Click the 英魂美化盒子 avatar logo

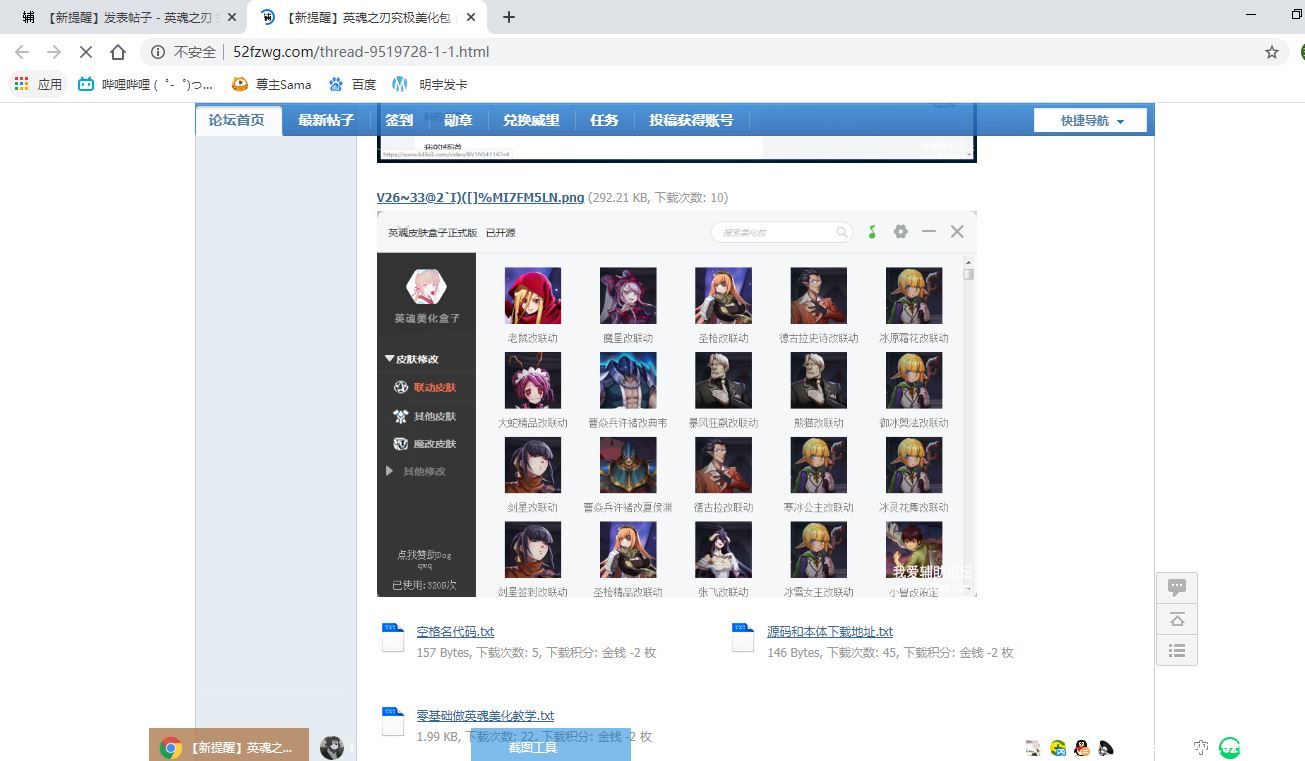pyautogui.click(x=426, y=287)
